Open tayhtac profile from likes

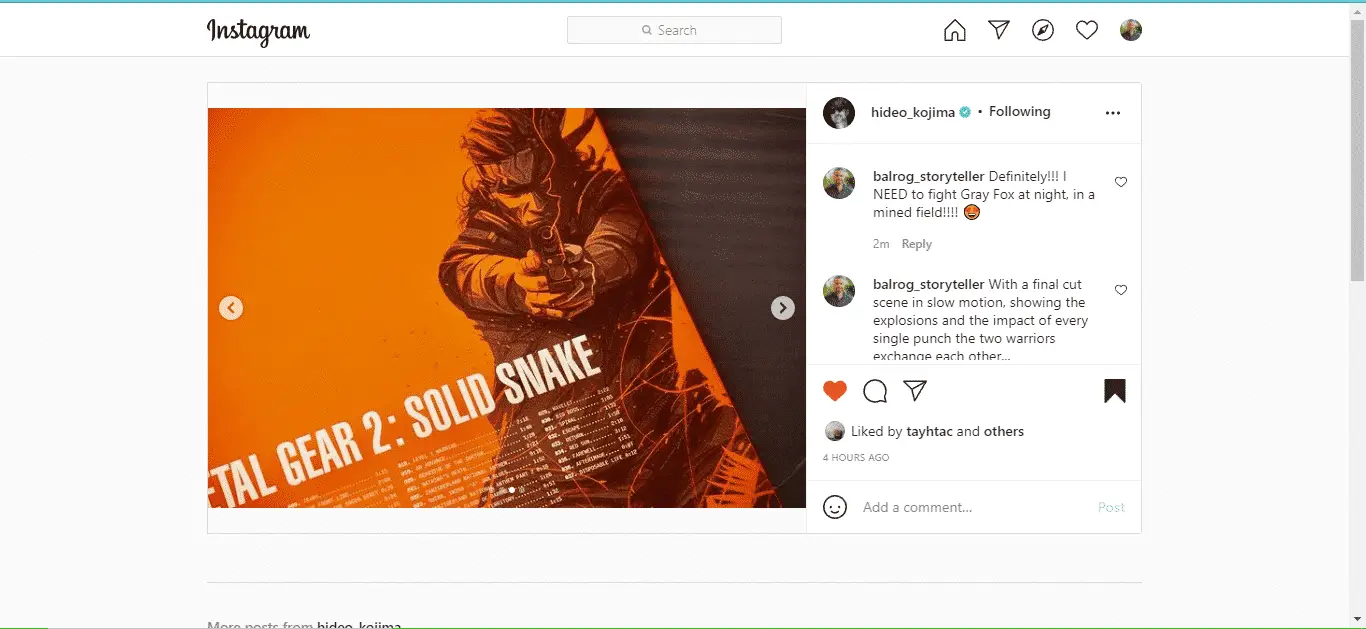pos(929,432)
